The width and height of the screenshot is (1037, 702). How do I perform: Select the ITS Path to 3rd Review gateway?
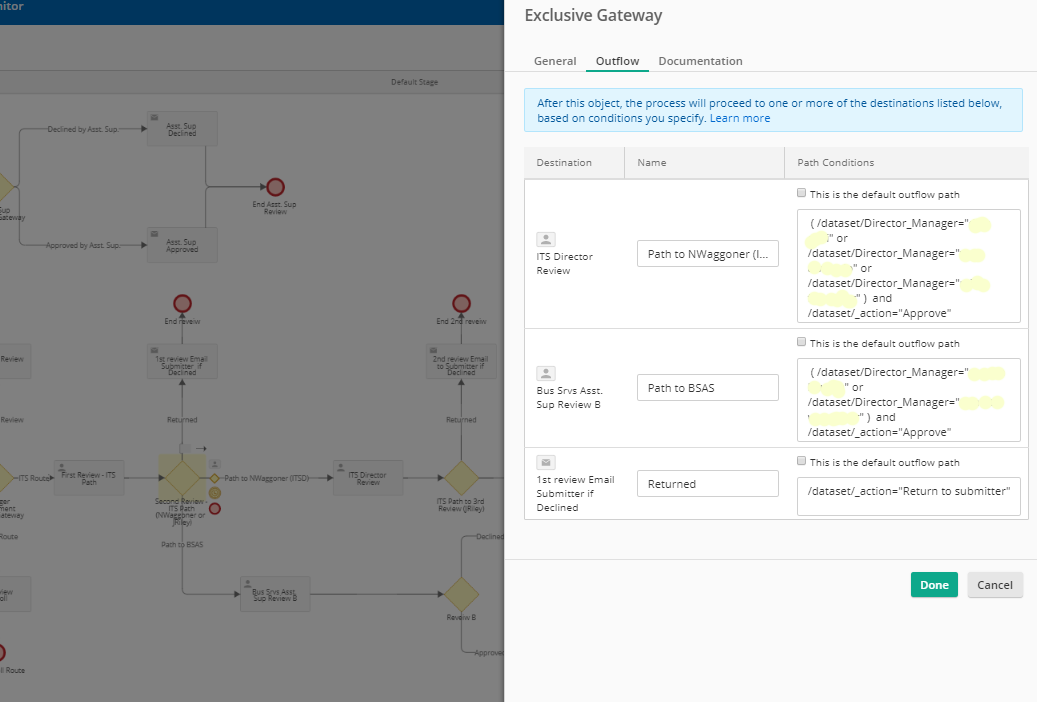[461, 478]
